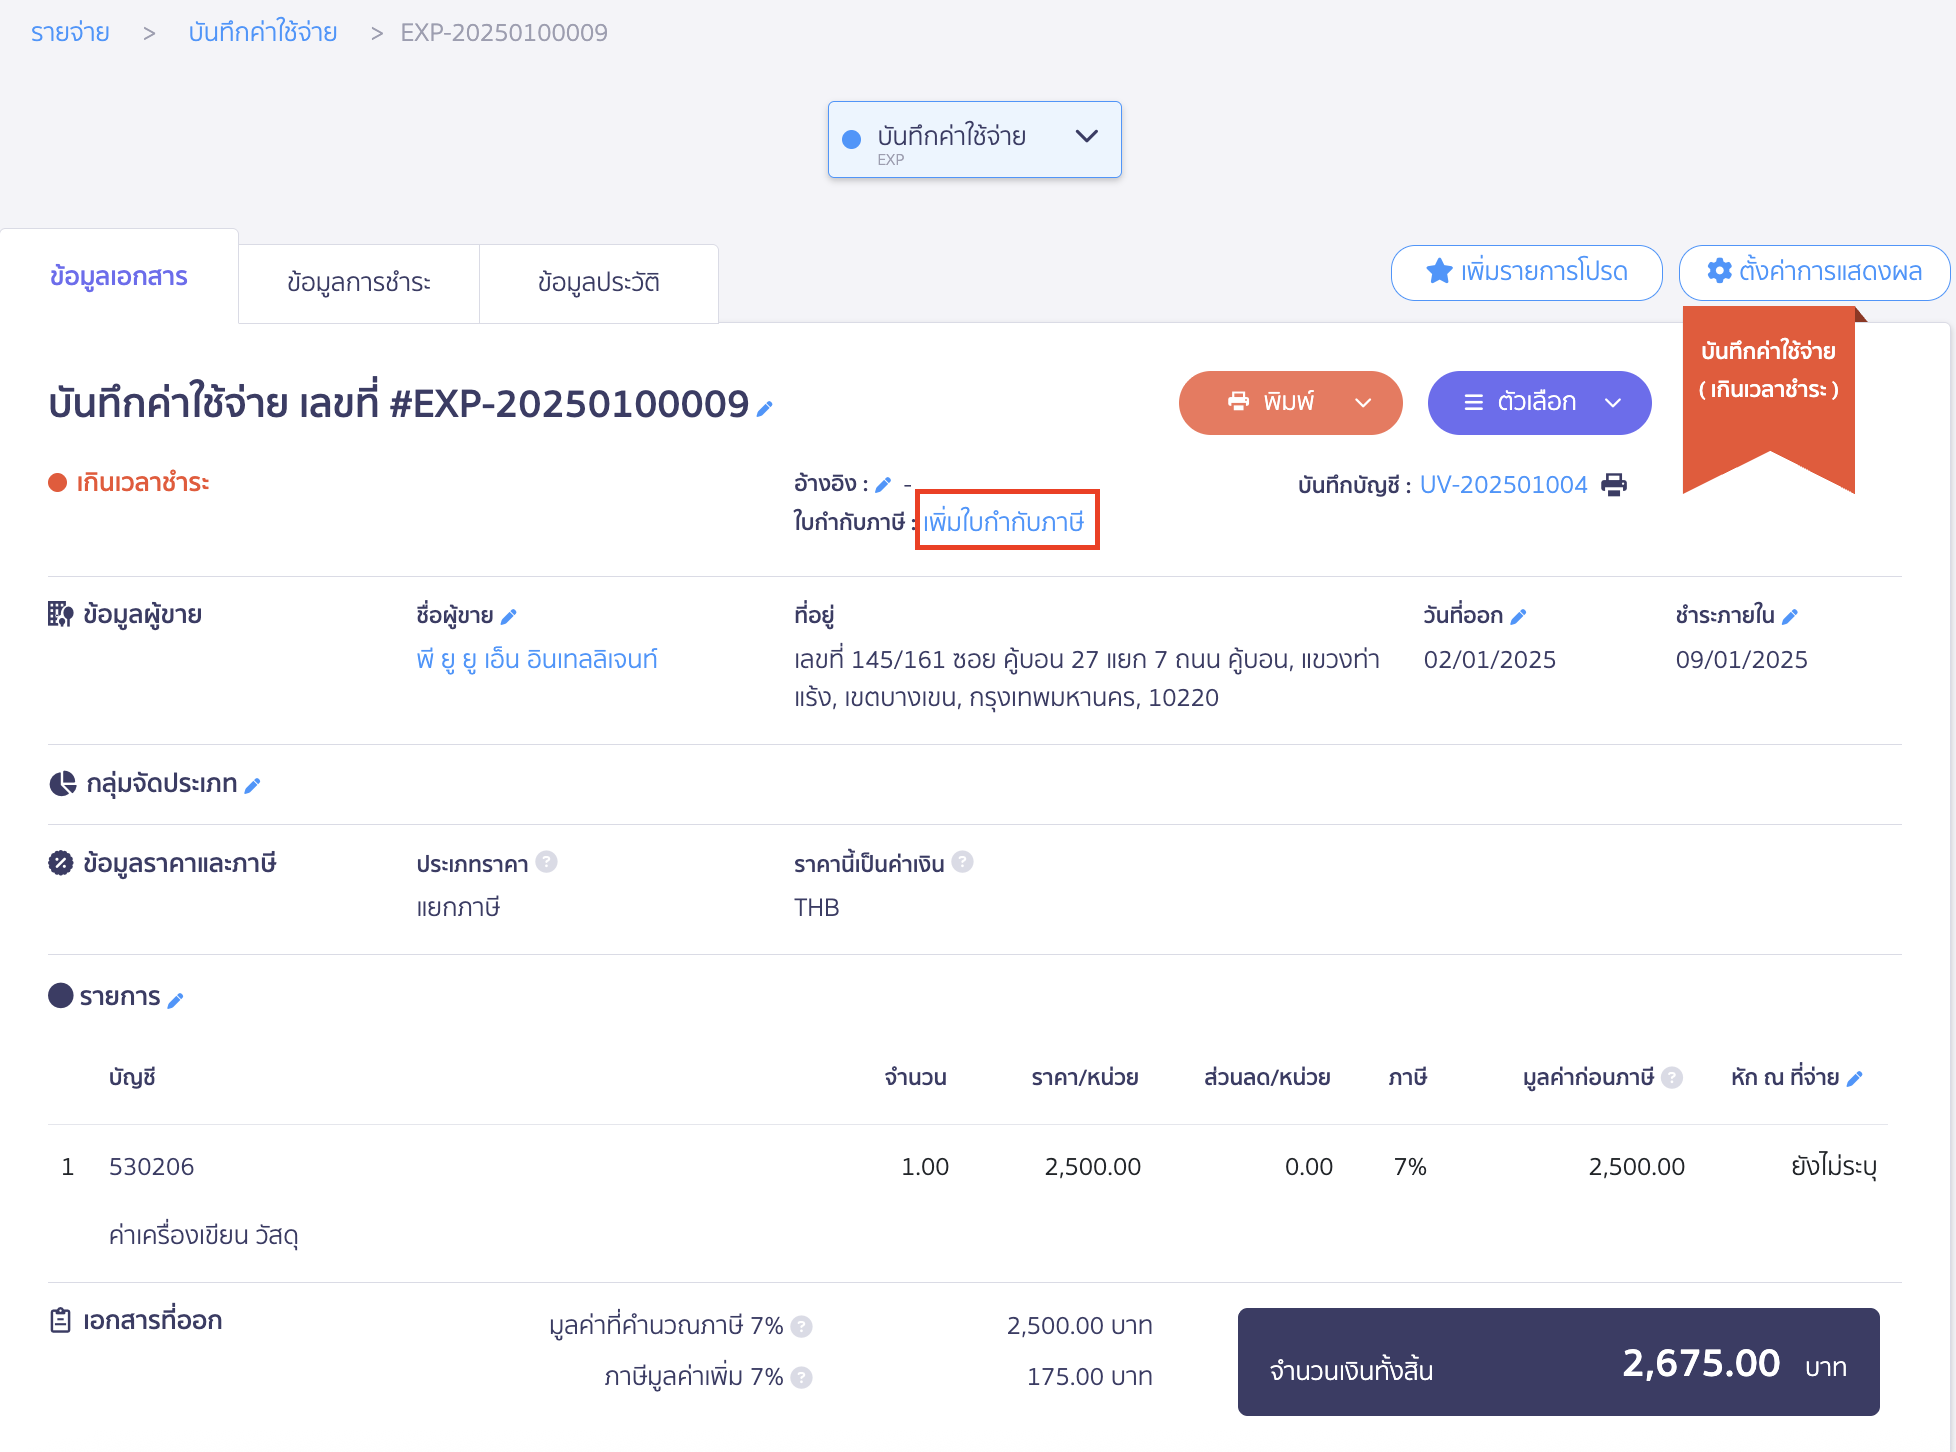Image resolution: width=1956 pixels, height=1452 pixels.
Task: Open ตั้งค่าการแสดงผล display settings
Action: click(1814, 272)
